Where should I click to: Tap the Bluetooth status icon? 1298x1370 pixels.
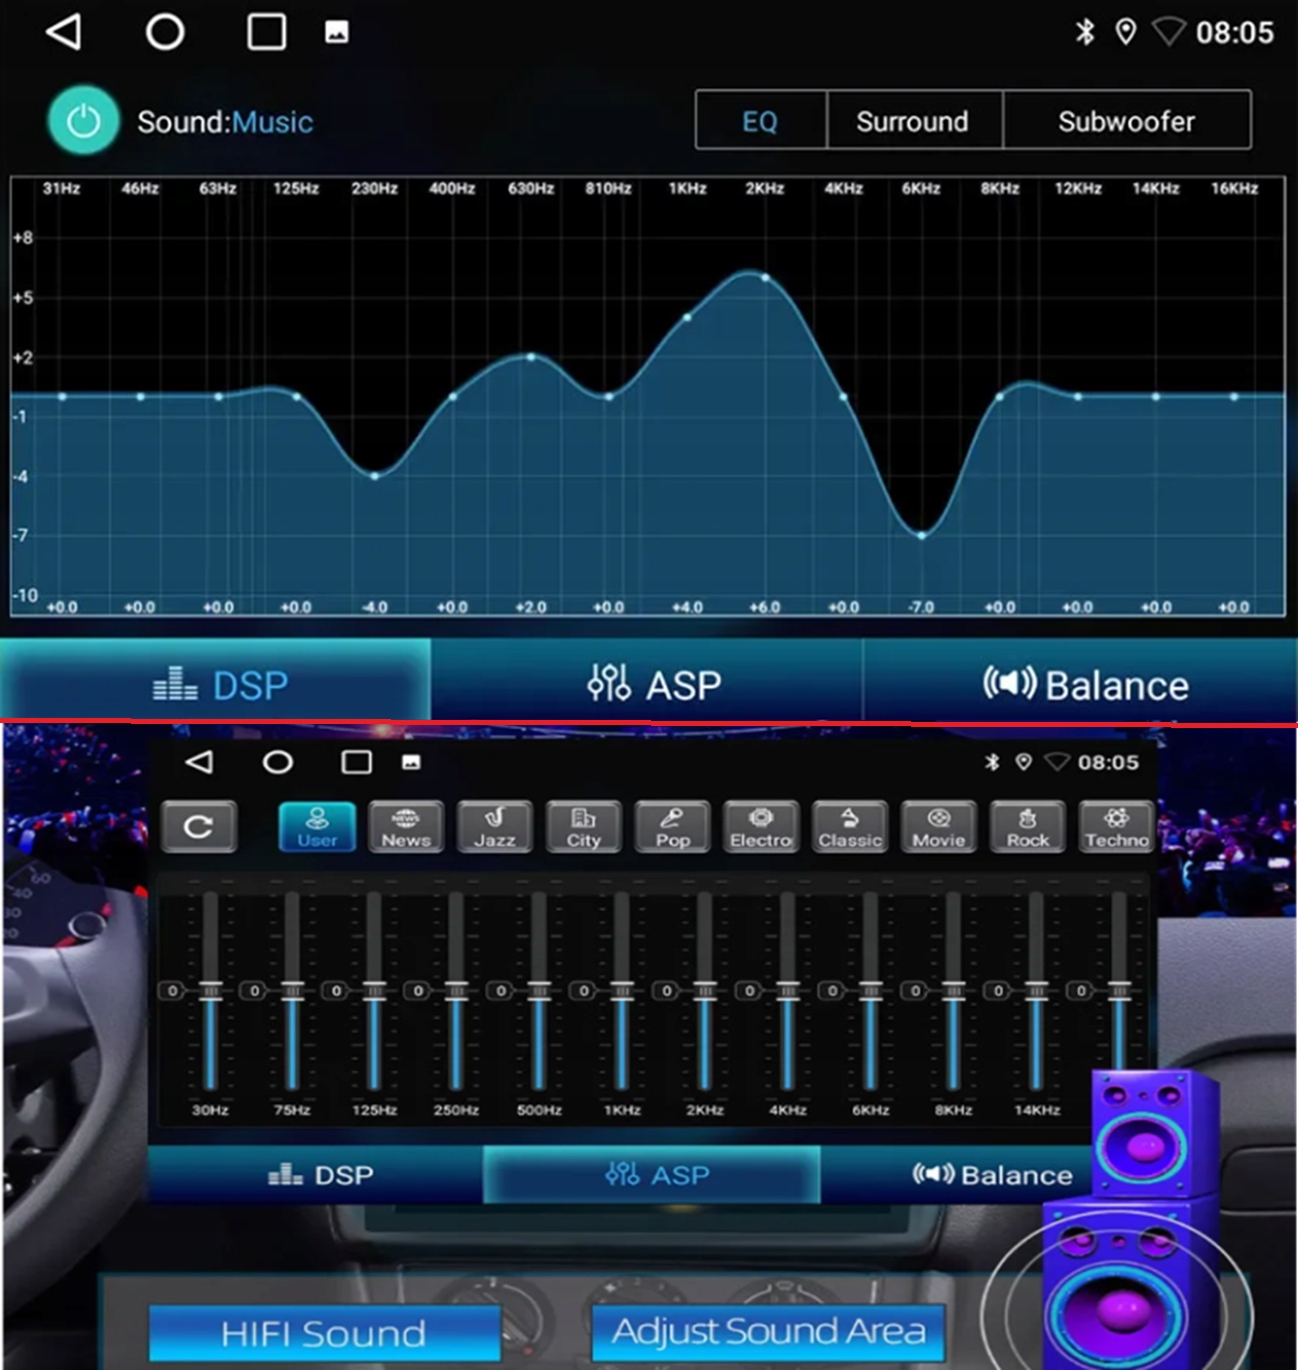click(1086, 31)
